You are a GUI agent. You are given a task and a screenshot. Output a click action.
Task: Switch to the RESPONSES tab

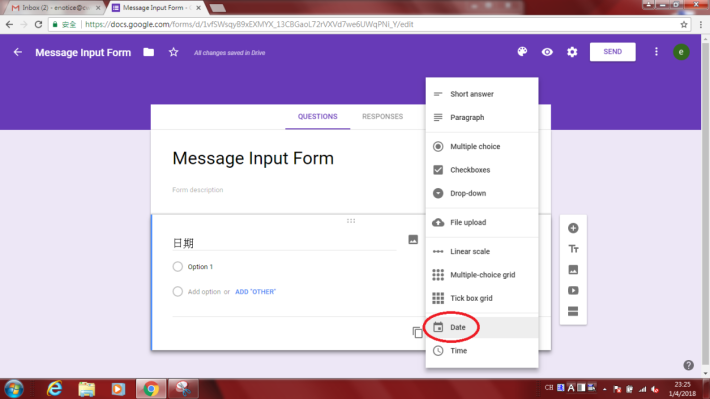pos(382,116)
